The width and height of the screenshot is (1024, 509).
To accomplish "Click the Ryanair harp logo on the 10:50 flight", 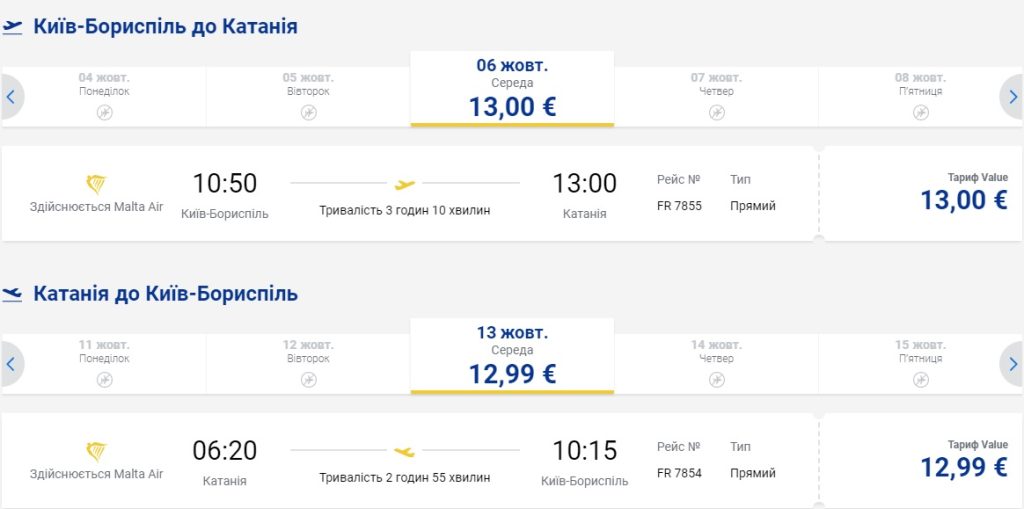I will (96, 184).
